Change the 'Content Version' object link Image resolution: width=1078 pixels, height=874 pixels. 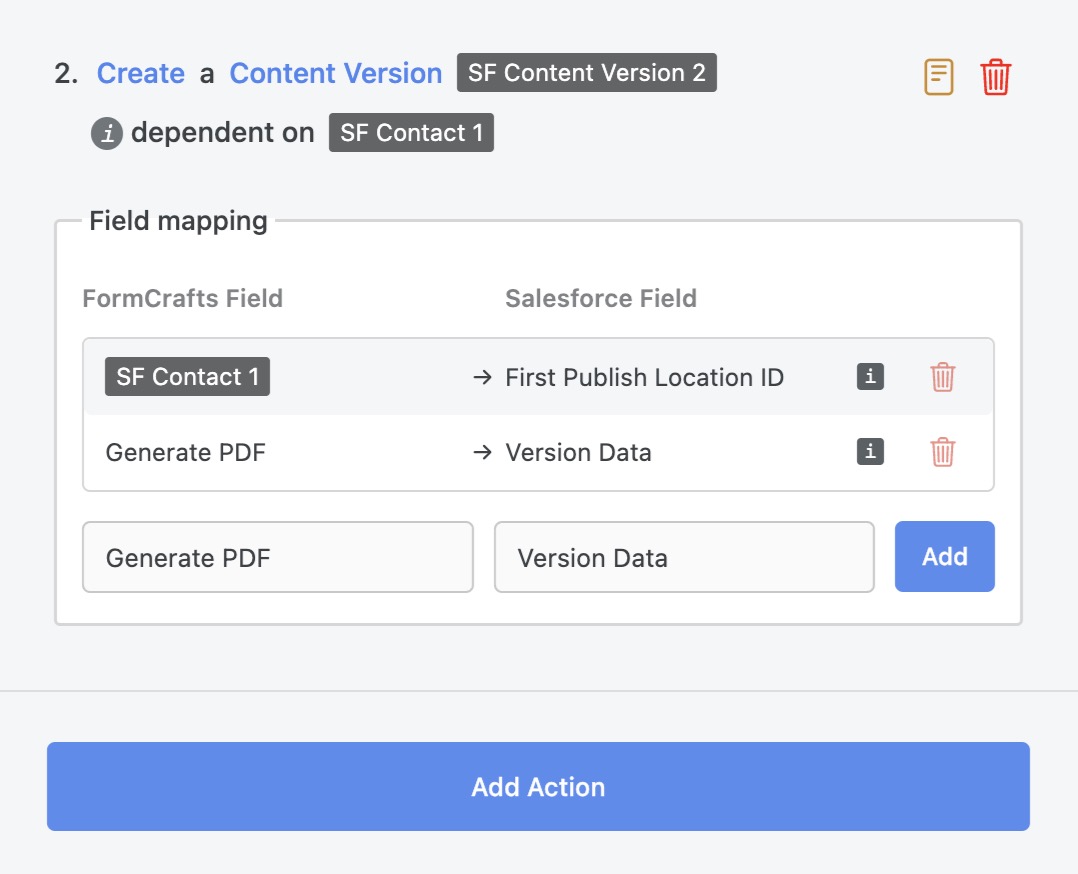pos(336,73)
